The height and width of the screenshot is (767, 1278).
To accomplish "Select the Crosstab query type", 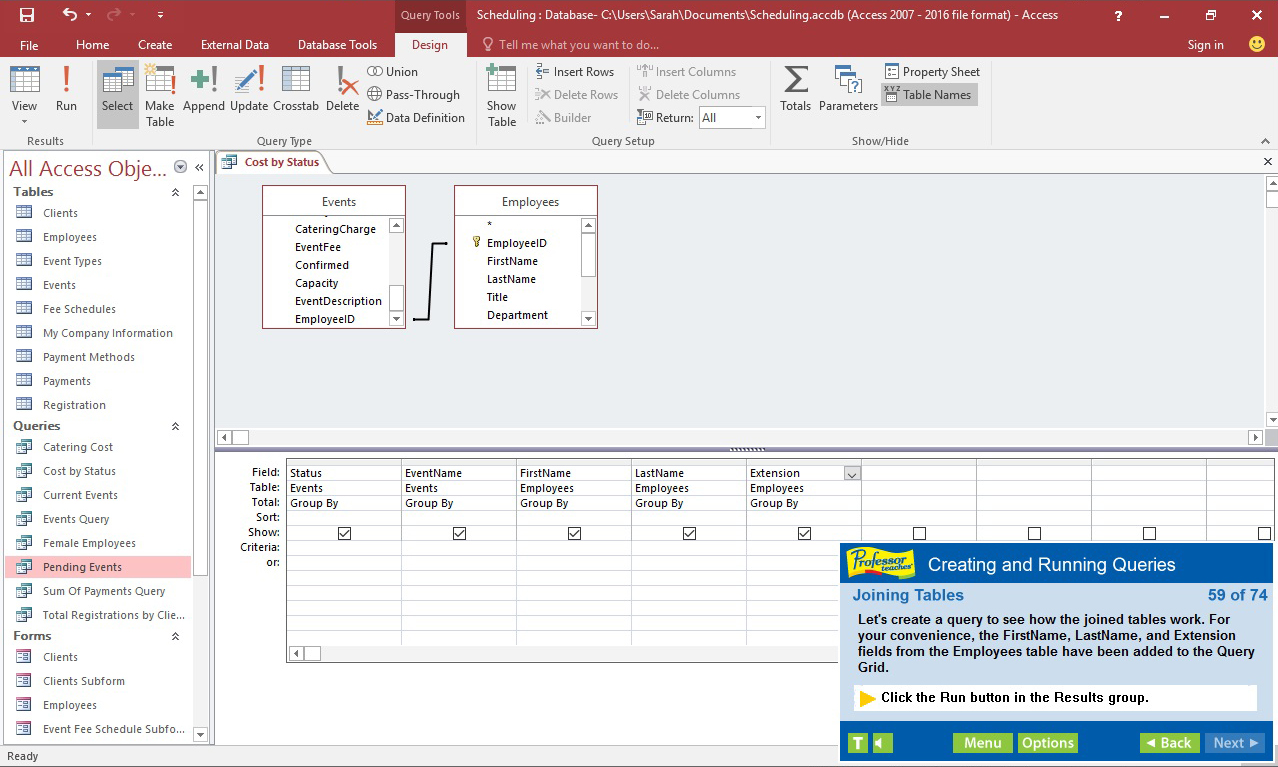I will click(296, 90).
